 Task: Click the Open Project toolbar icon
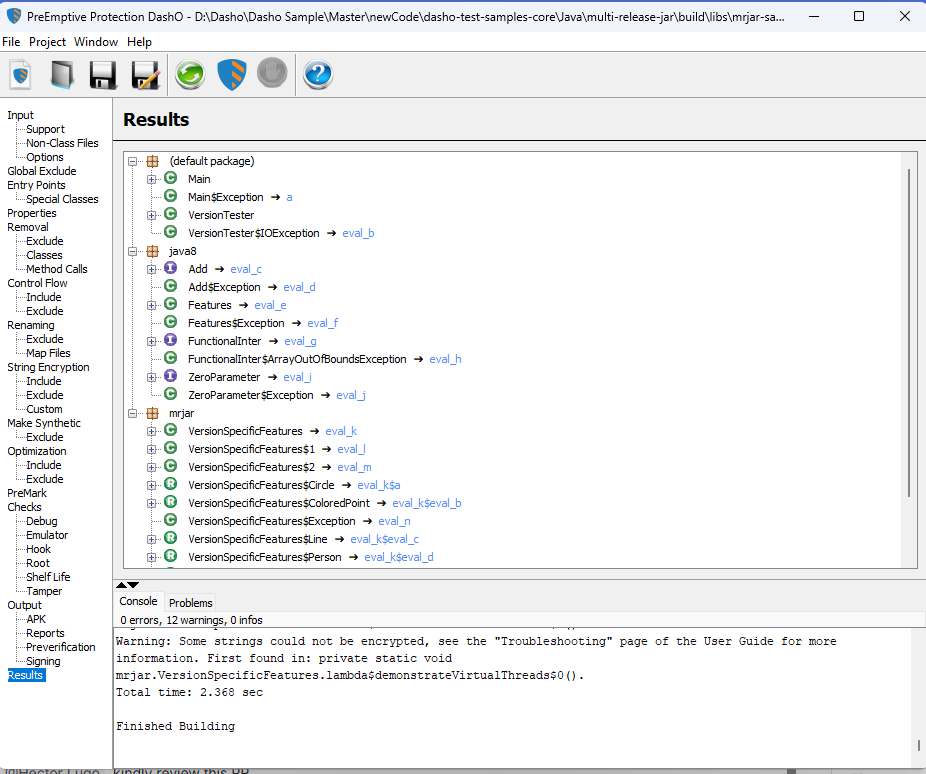[62, 75]
